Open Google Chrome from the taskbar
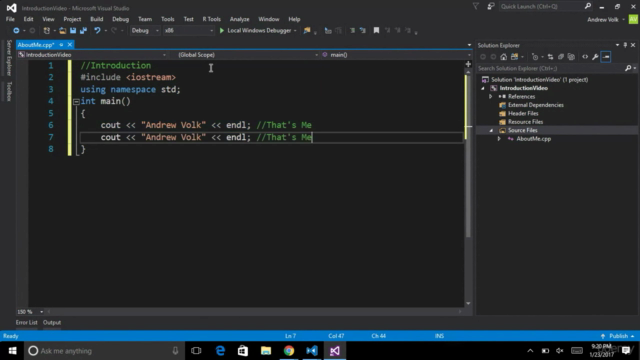The image size is (640, 360). point(289,351)
